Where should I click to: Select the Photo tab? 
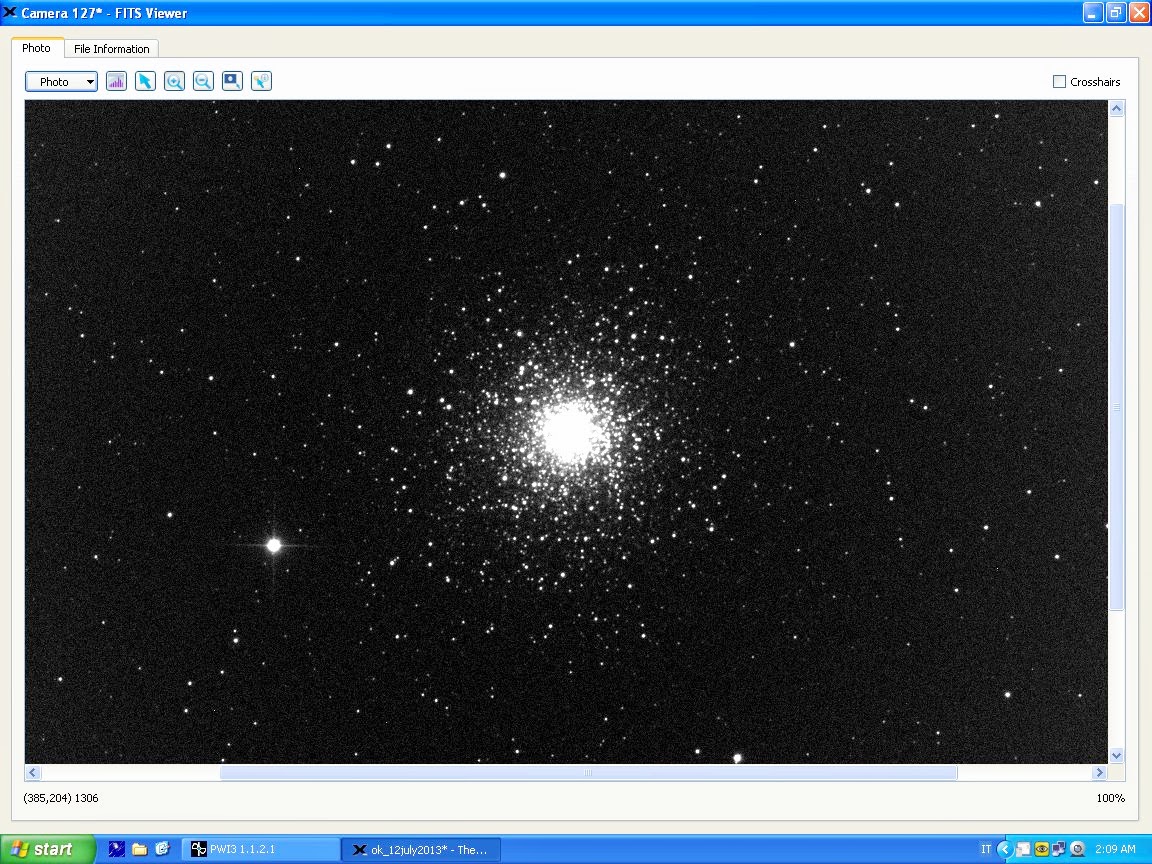click(36, 48)
